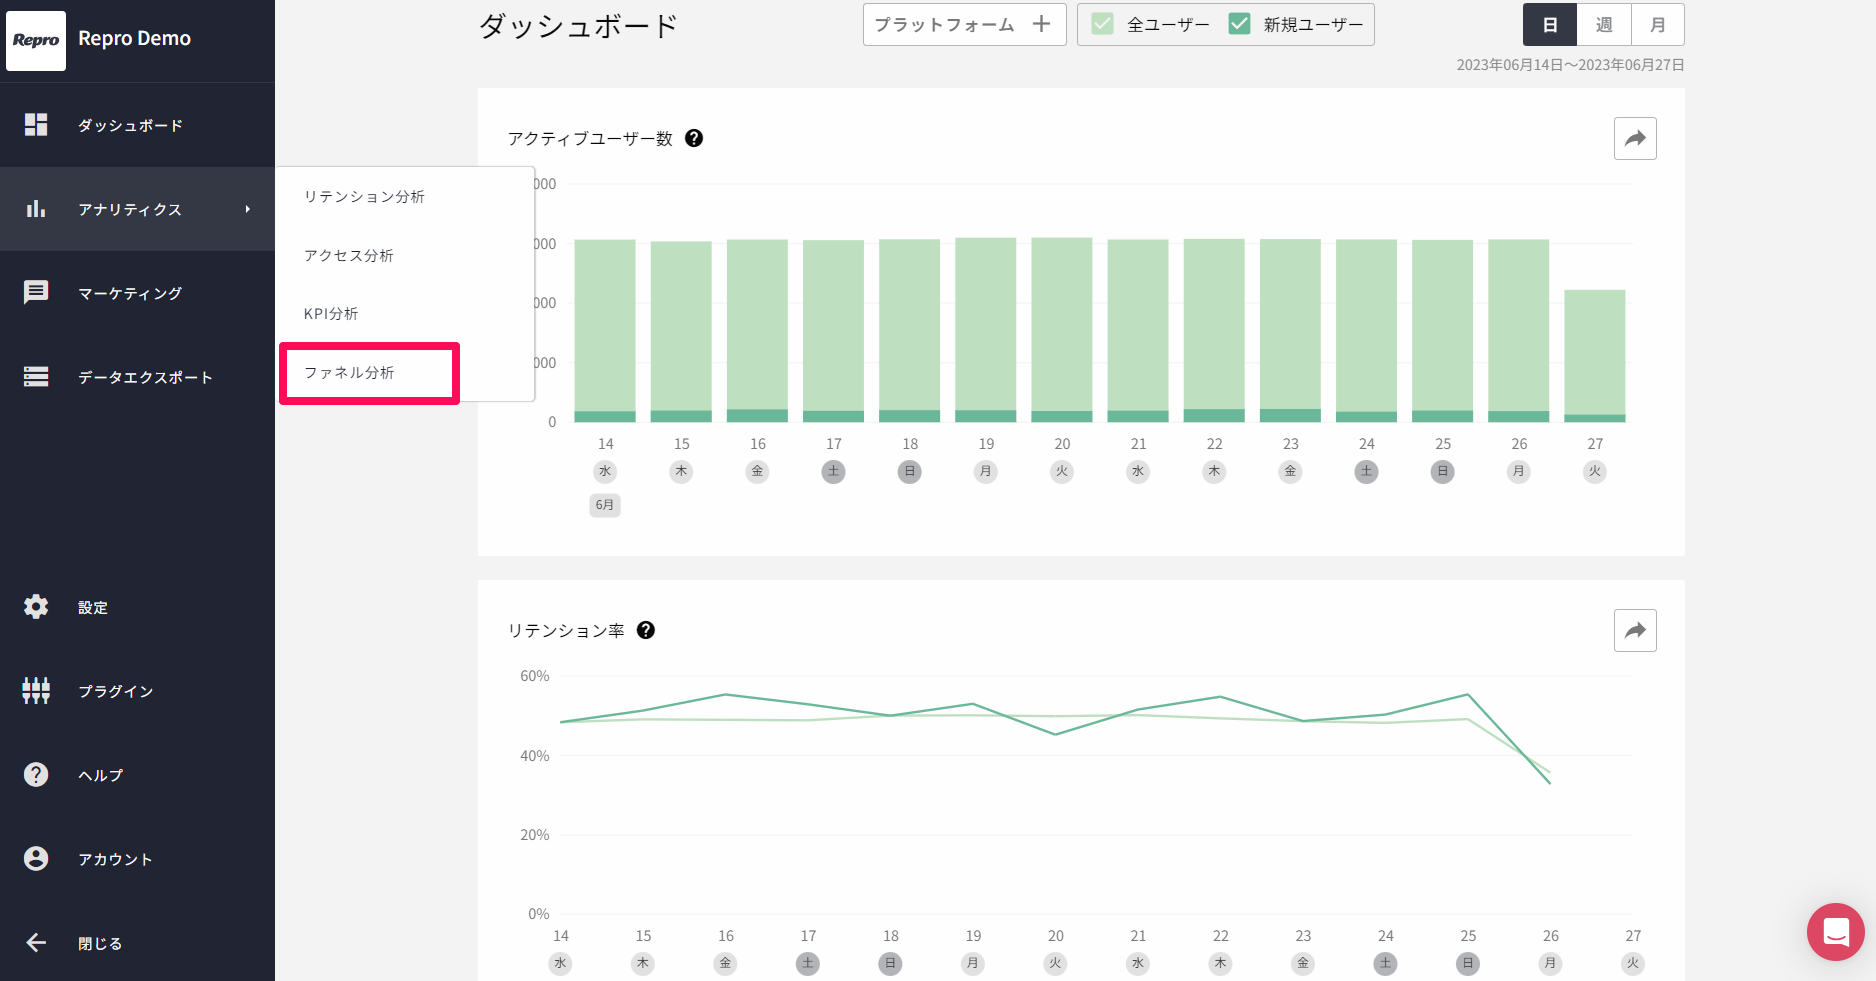Open the アカウント person icon
This screenshot has width=1876, height=981.
[36, 858]
